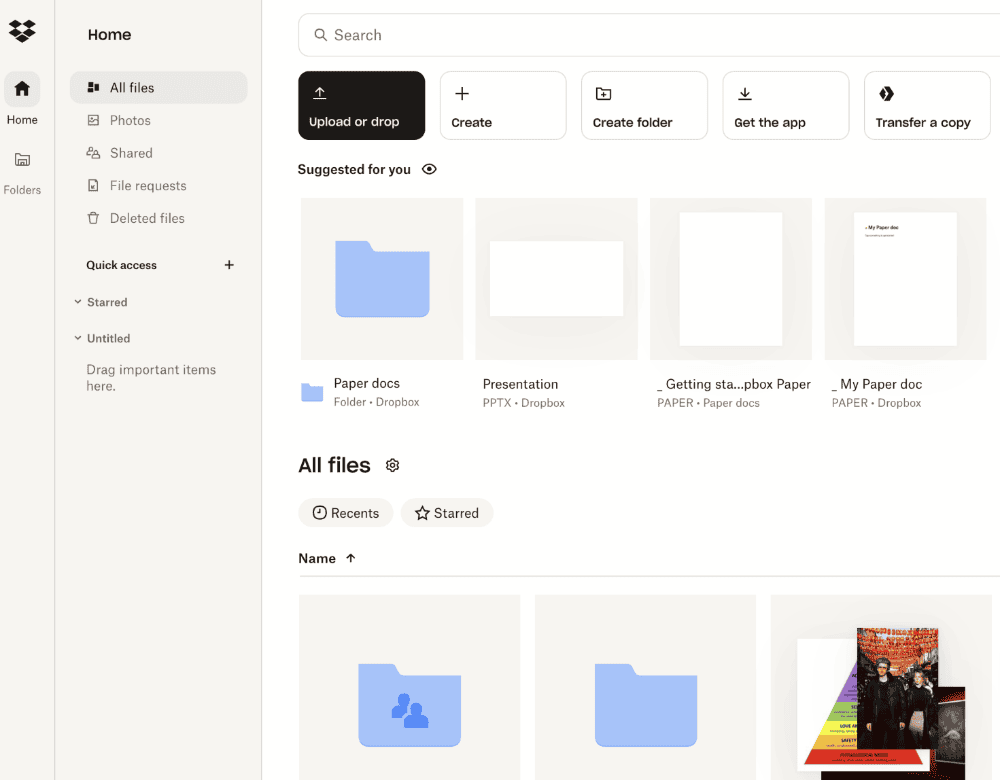
Task: Open the plain blue folder tile
Action: [645, 688]
